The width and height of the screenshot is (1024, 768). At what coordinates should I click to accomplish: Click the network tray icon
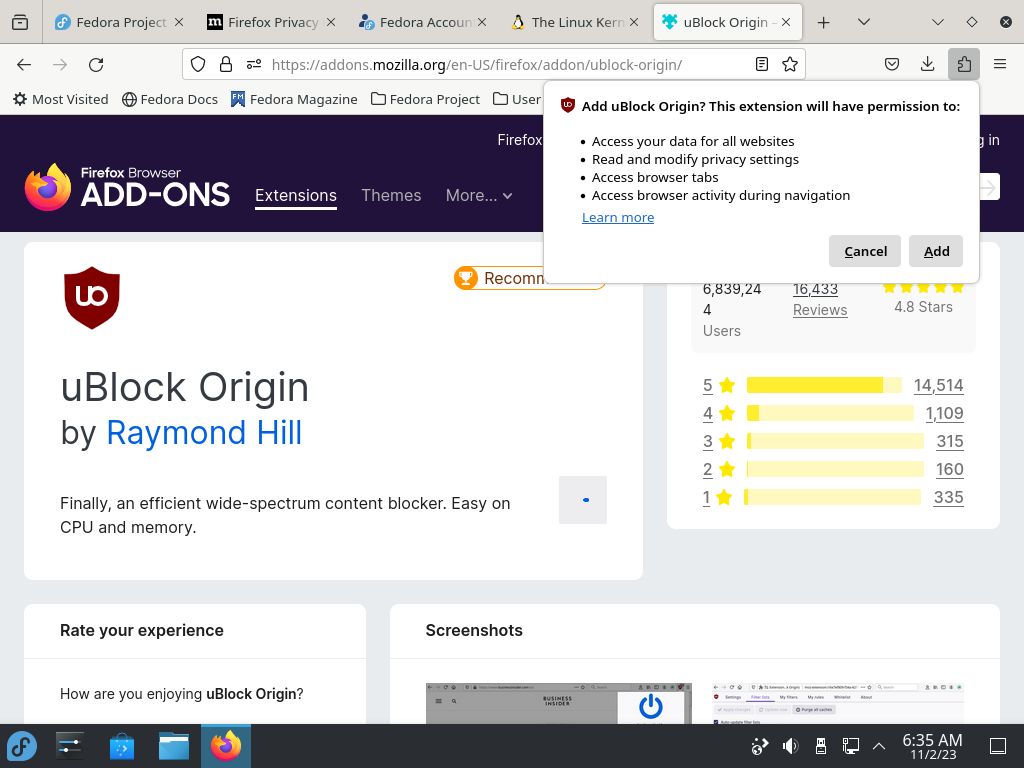click(850, 746)
